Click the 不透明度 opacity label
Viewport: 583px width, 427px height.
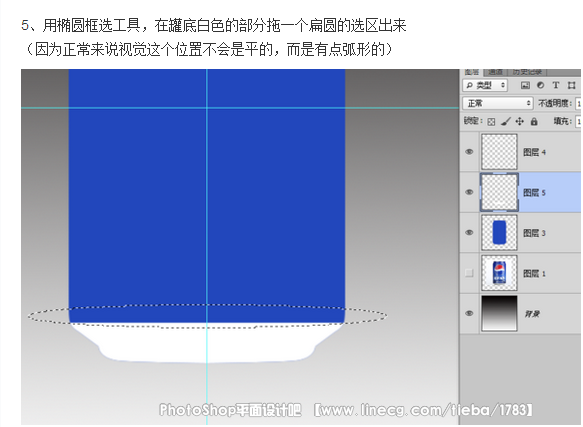555,103
